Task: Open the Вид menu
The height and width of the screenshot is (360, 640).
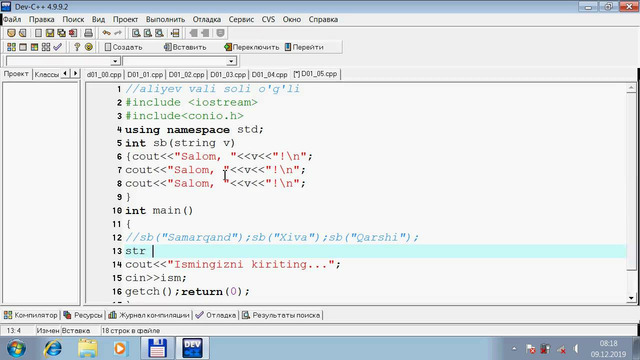Action: tap(98, 19)
